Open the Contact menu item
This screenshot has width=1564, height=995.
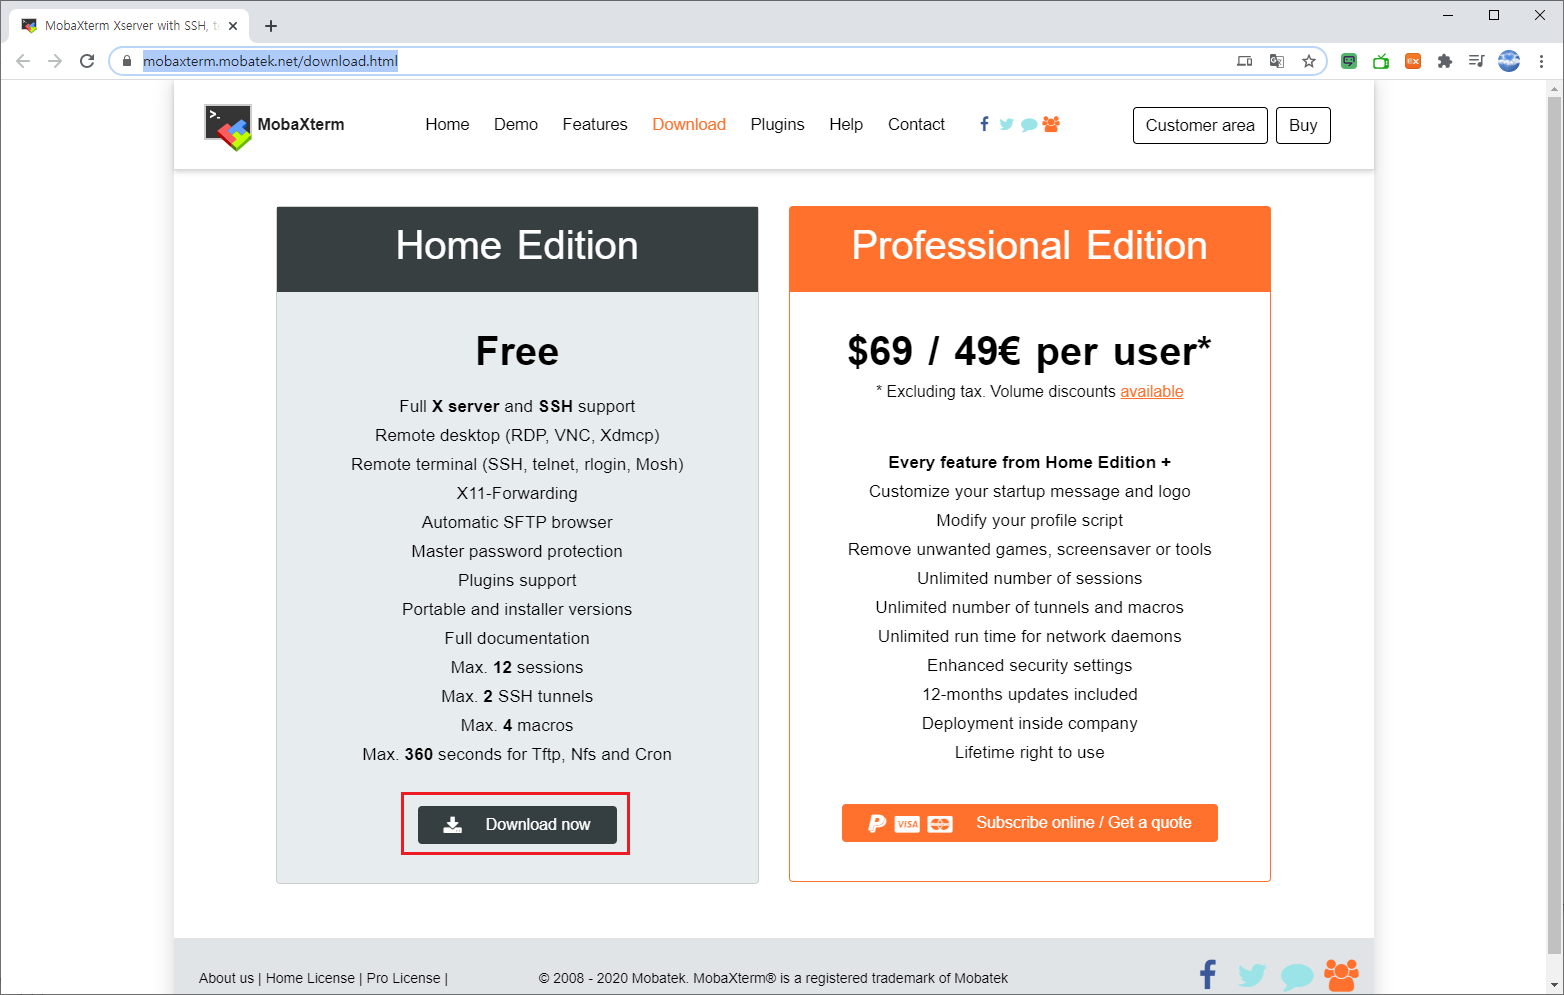[x=916, y=124]
